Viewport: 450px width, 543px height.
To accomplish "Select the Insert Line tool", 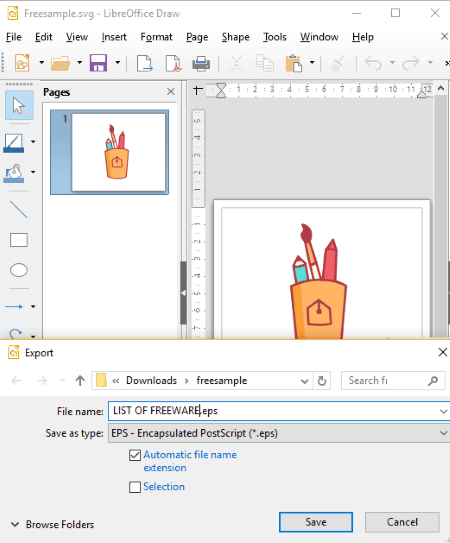I will tap(19, 210).
